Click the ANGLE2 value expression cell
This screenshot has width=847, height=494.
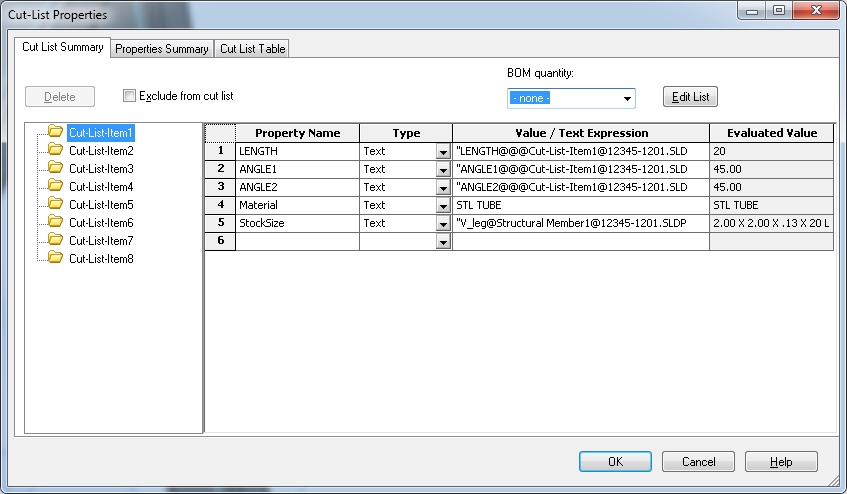pos(581,187)
